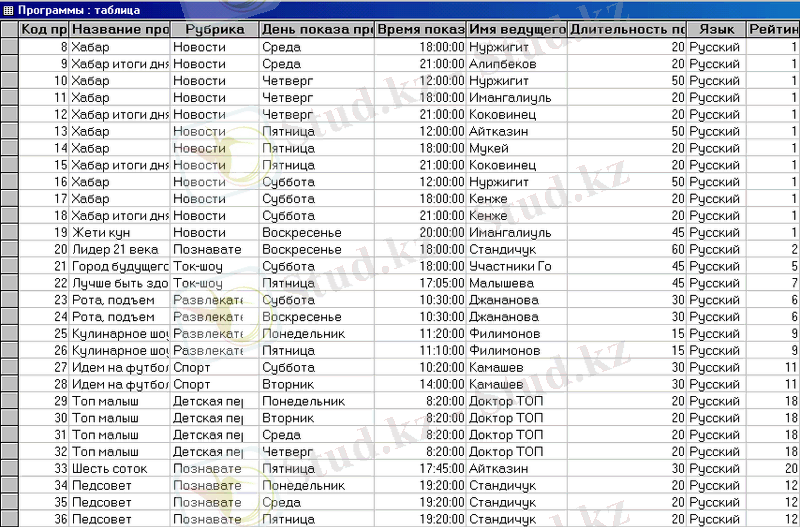Click 'Вторник' day cell in row 28
The image size is (800, 527).
coord(317,384)
